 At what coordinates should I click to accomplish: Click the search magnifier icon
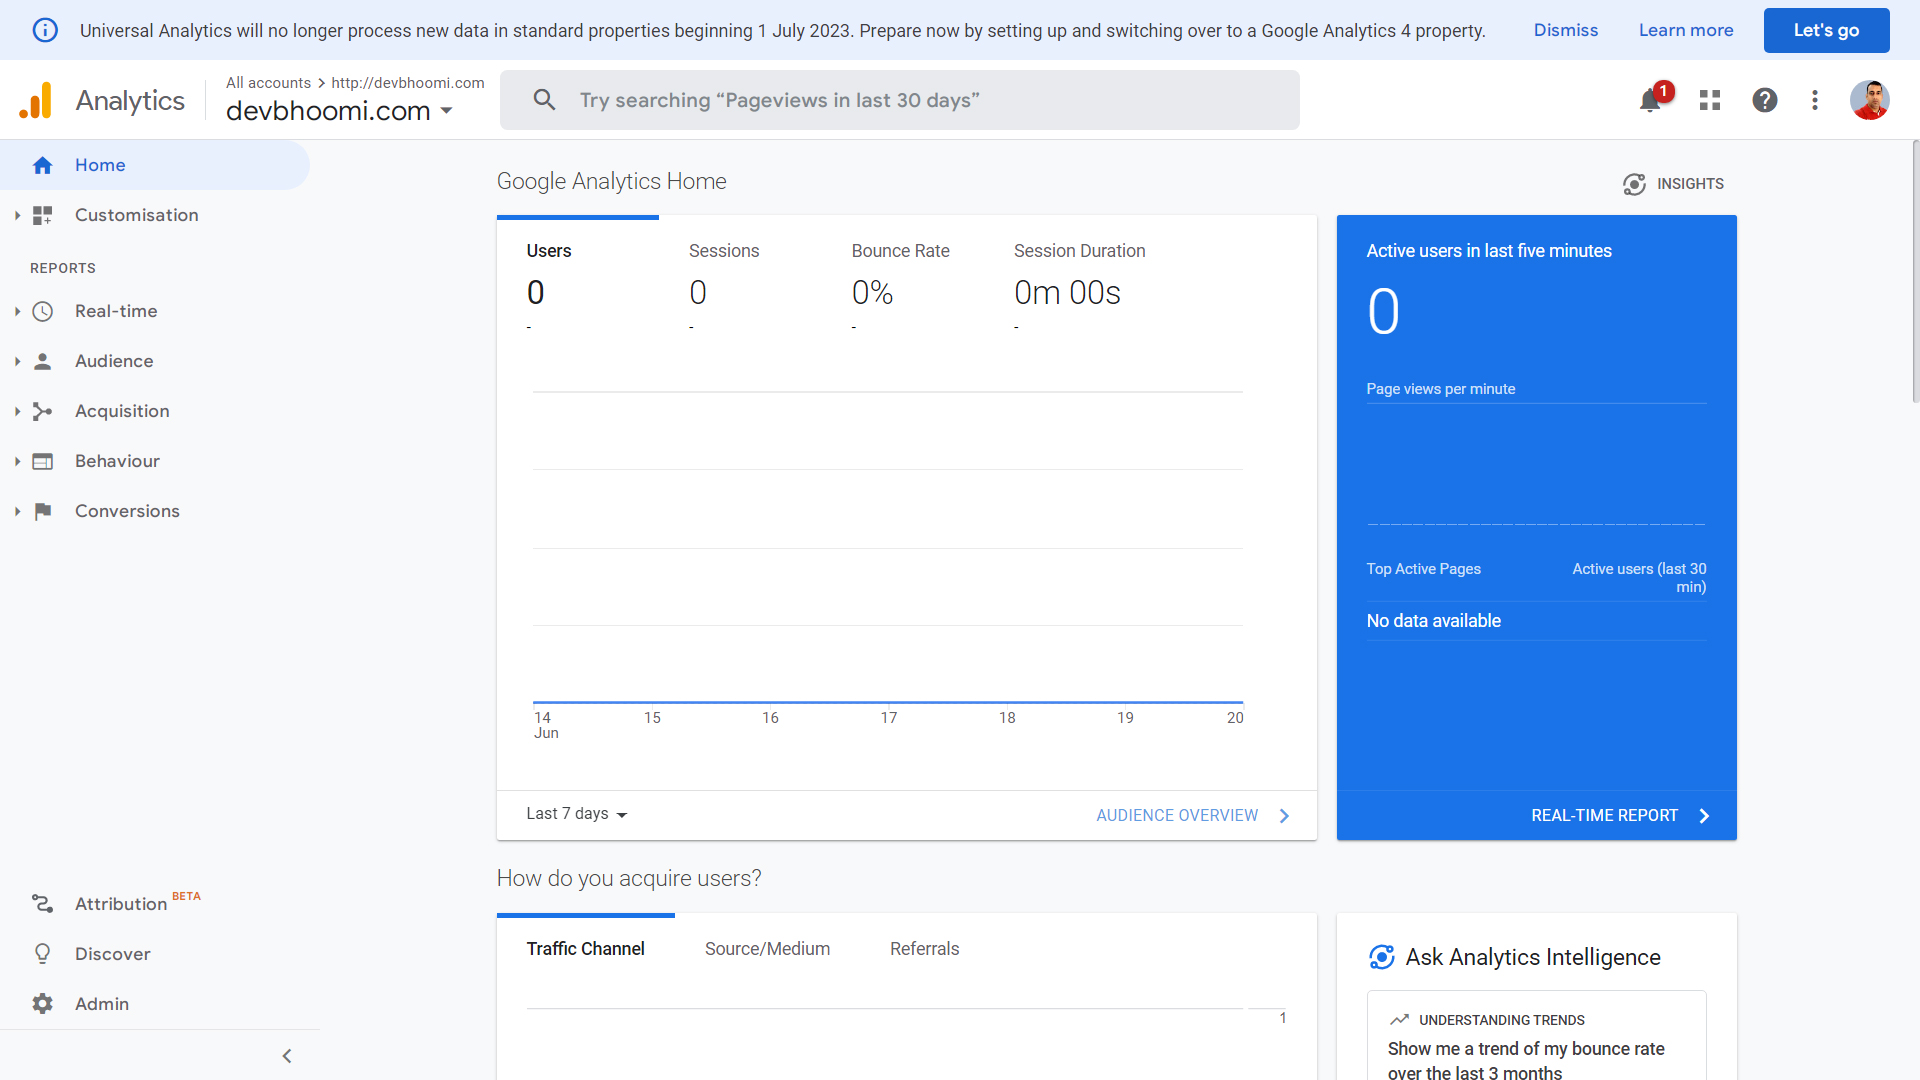pyautogui.click(x=544, y=100)
